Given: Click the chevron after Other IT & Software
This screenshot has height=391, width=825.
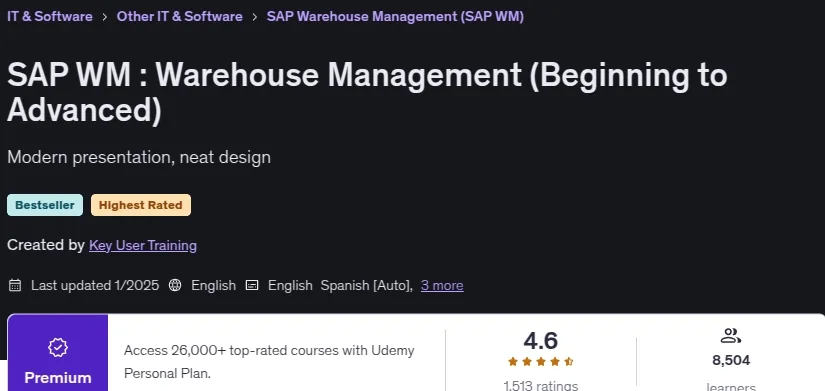Looking at the screenshot, I should 255,17.
